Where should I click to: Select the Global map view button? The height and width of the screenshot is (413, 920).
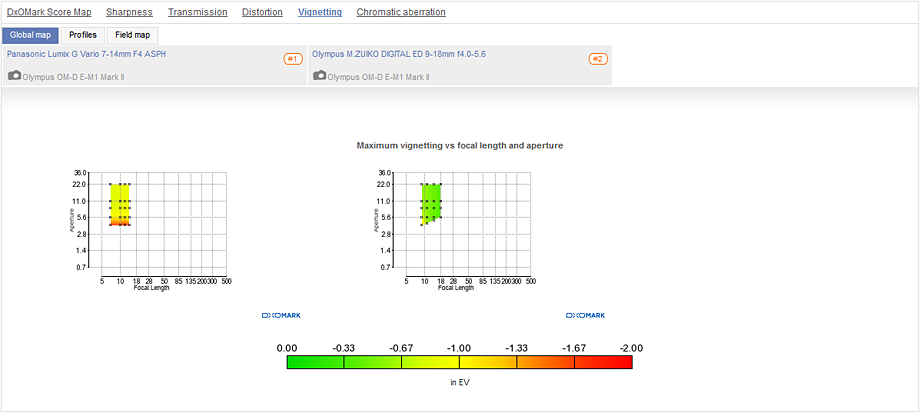(31, 35)
